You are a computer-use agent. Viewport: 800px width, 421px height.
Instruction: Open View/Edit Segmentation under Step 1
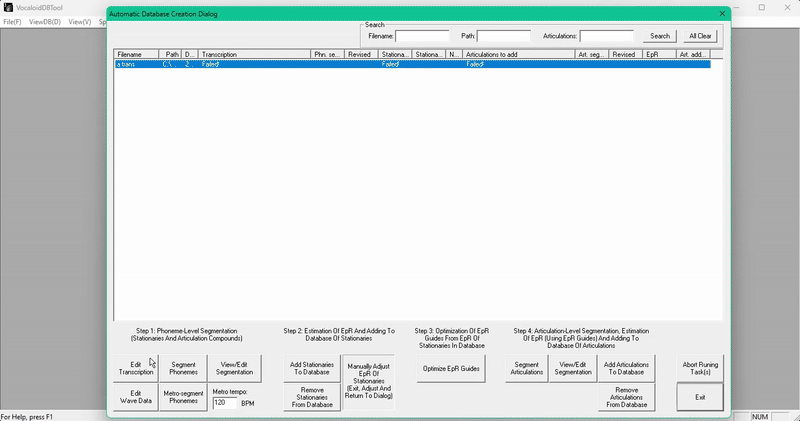[x=235, y=368]
